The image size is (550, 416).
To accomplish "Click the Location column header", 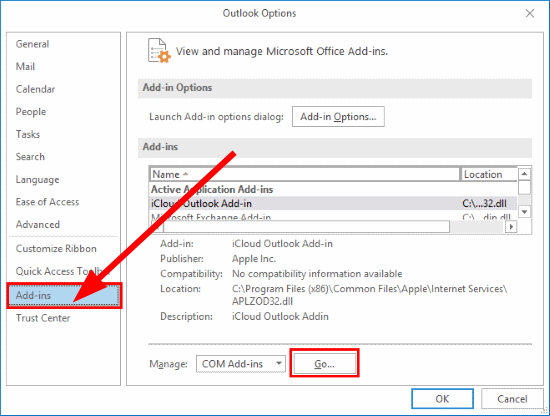I will [489, 174].
